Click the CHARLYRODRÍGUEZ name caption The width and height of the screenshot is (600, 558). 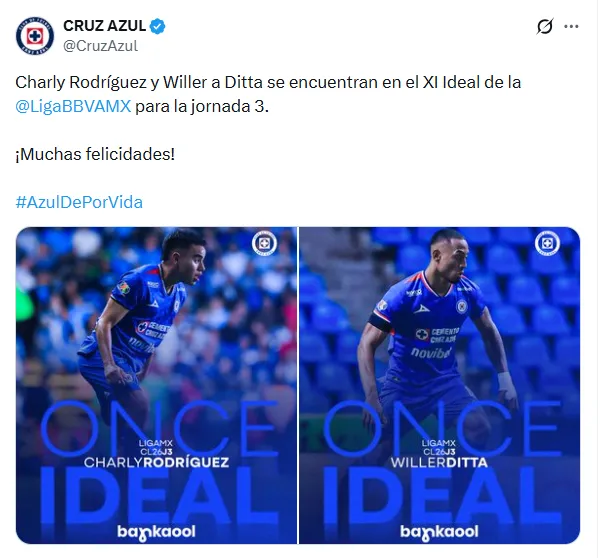tap(157, 462)
